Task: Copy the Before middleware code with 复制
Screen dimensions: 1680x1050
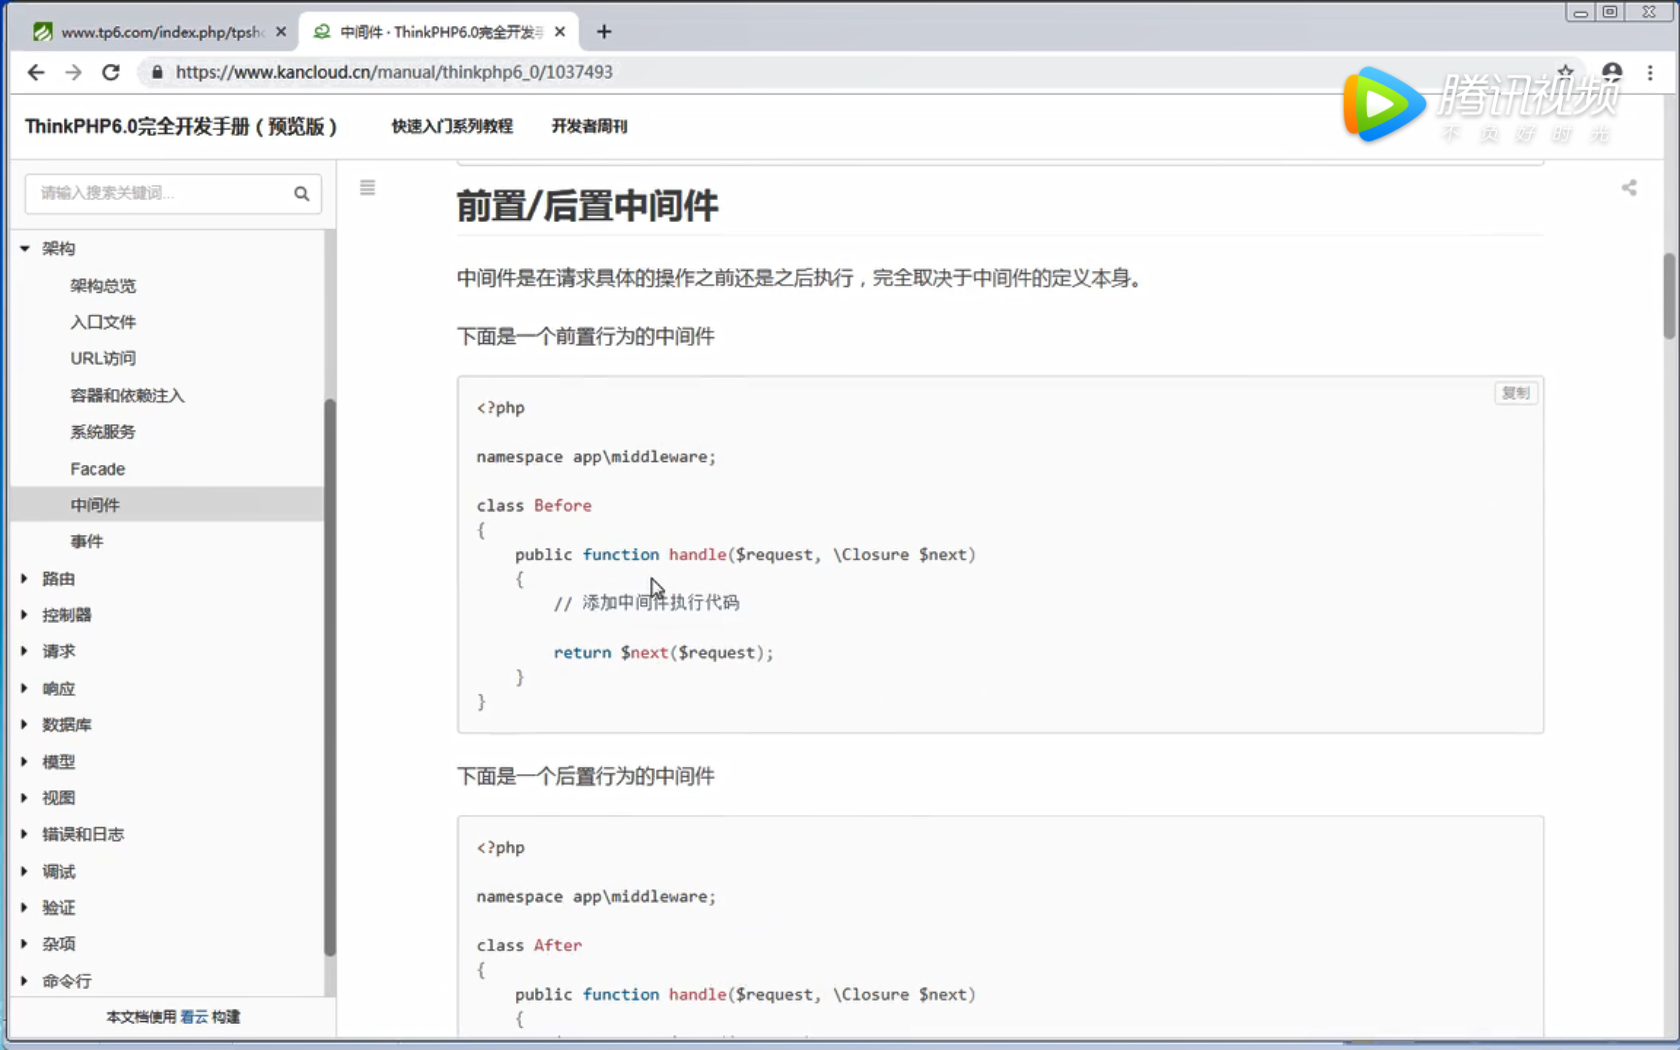Action: pos(1516,393)
